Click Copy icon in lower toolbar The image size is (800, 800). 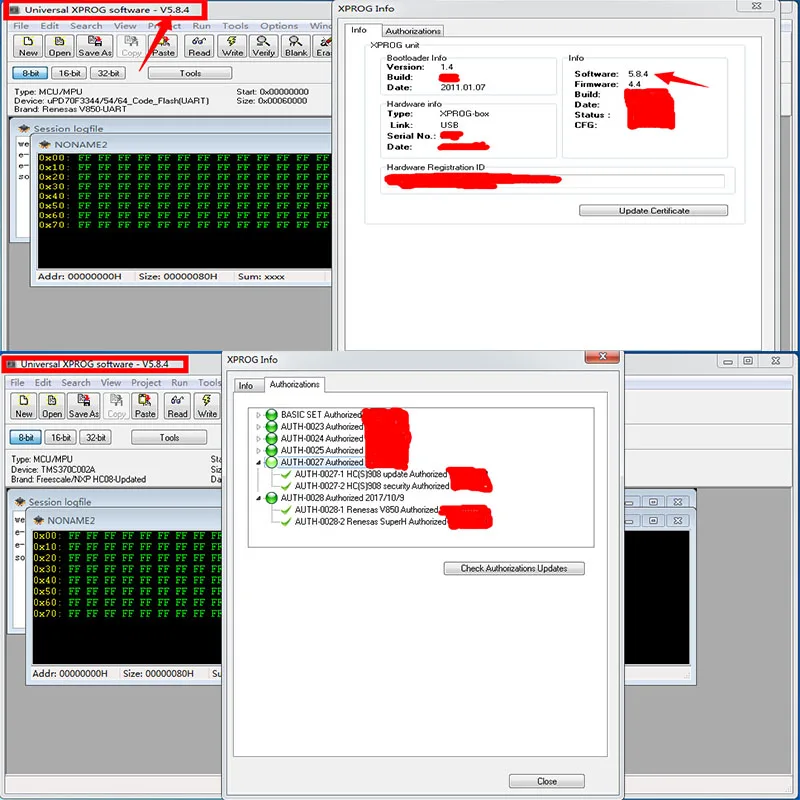point(116,406)
